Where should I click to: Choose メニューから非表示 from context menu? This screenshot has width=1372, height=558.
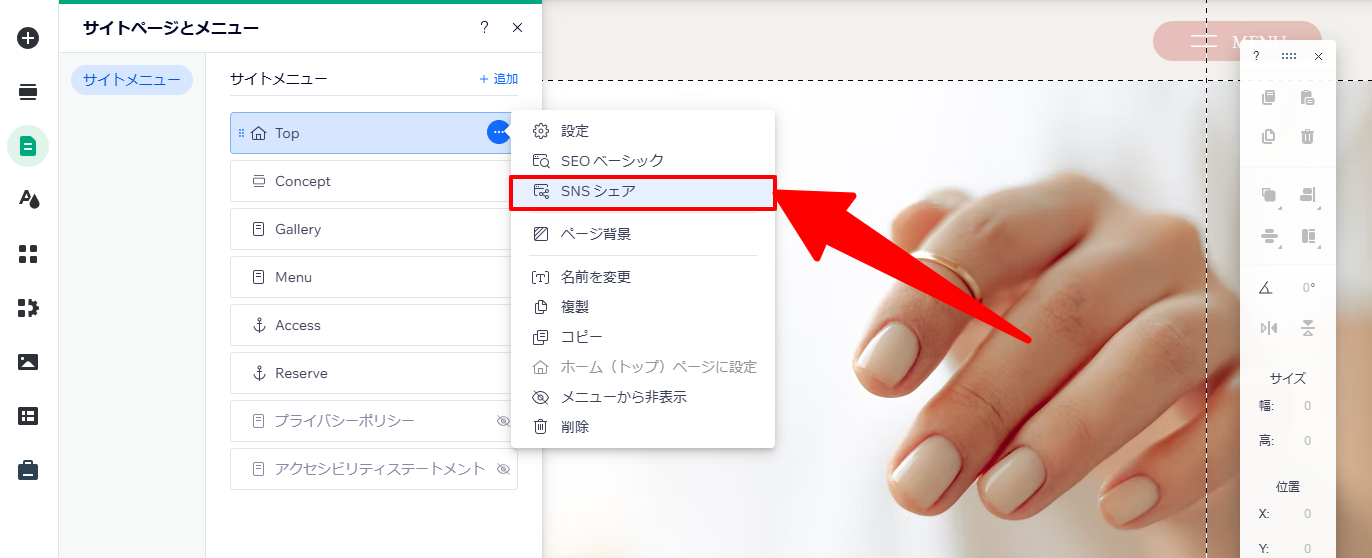point(643,397)
